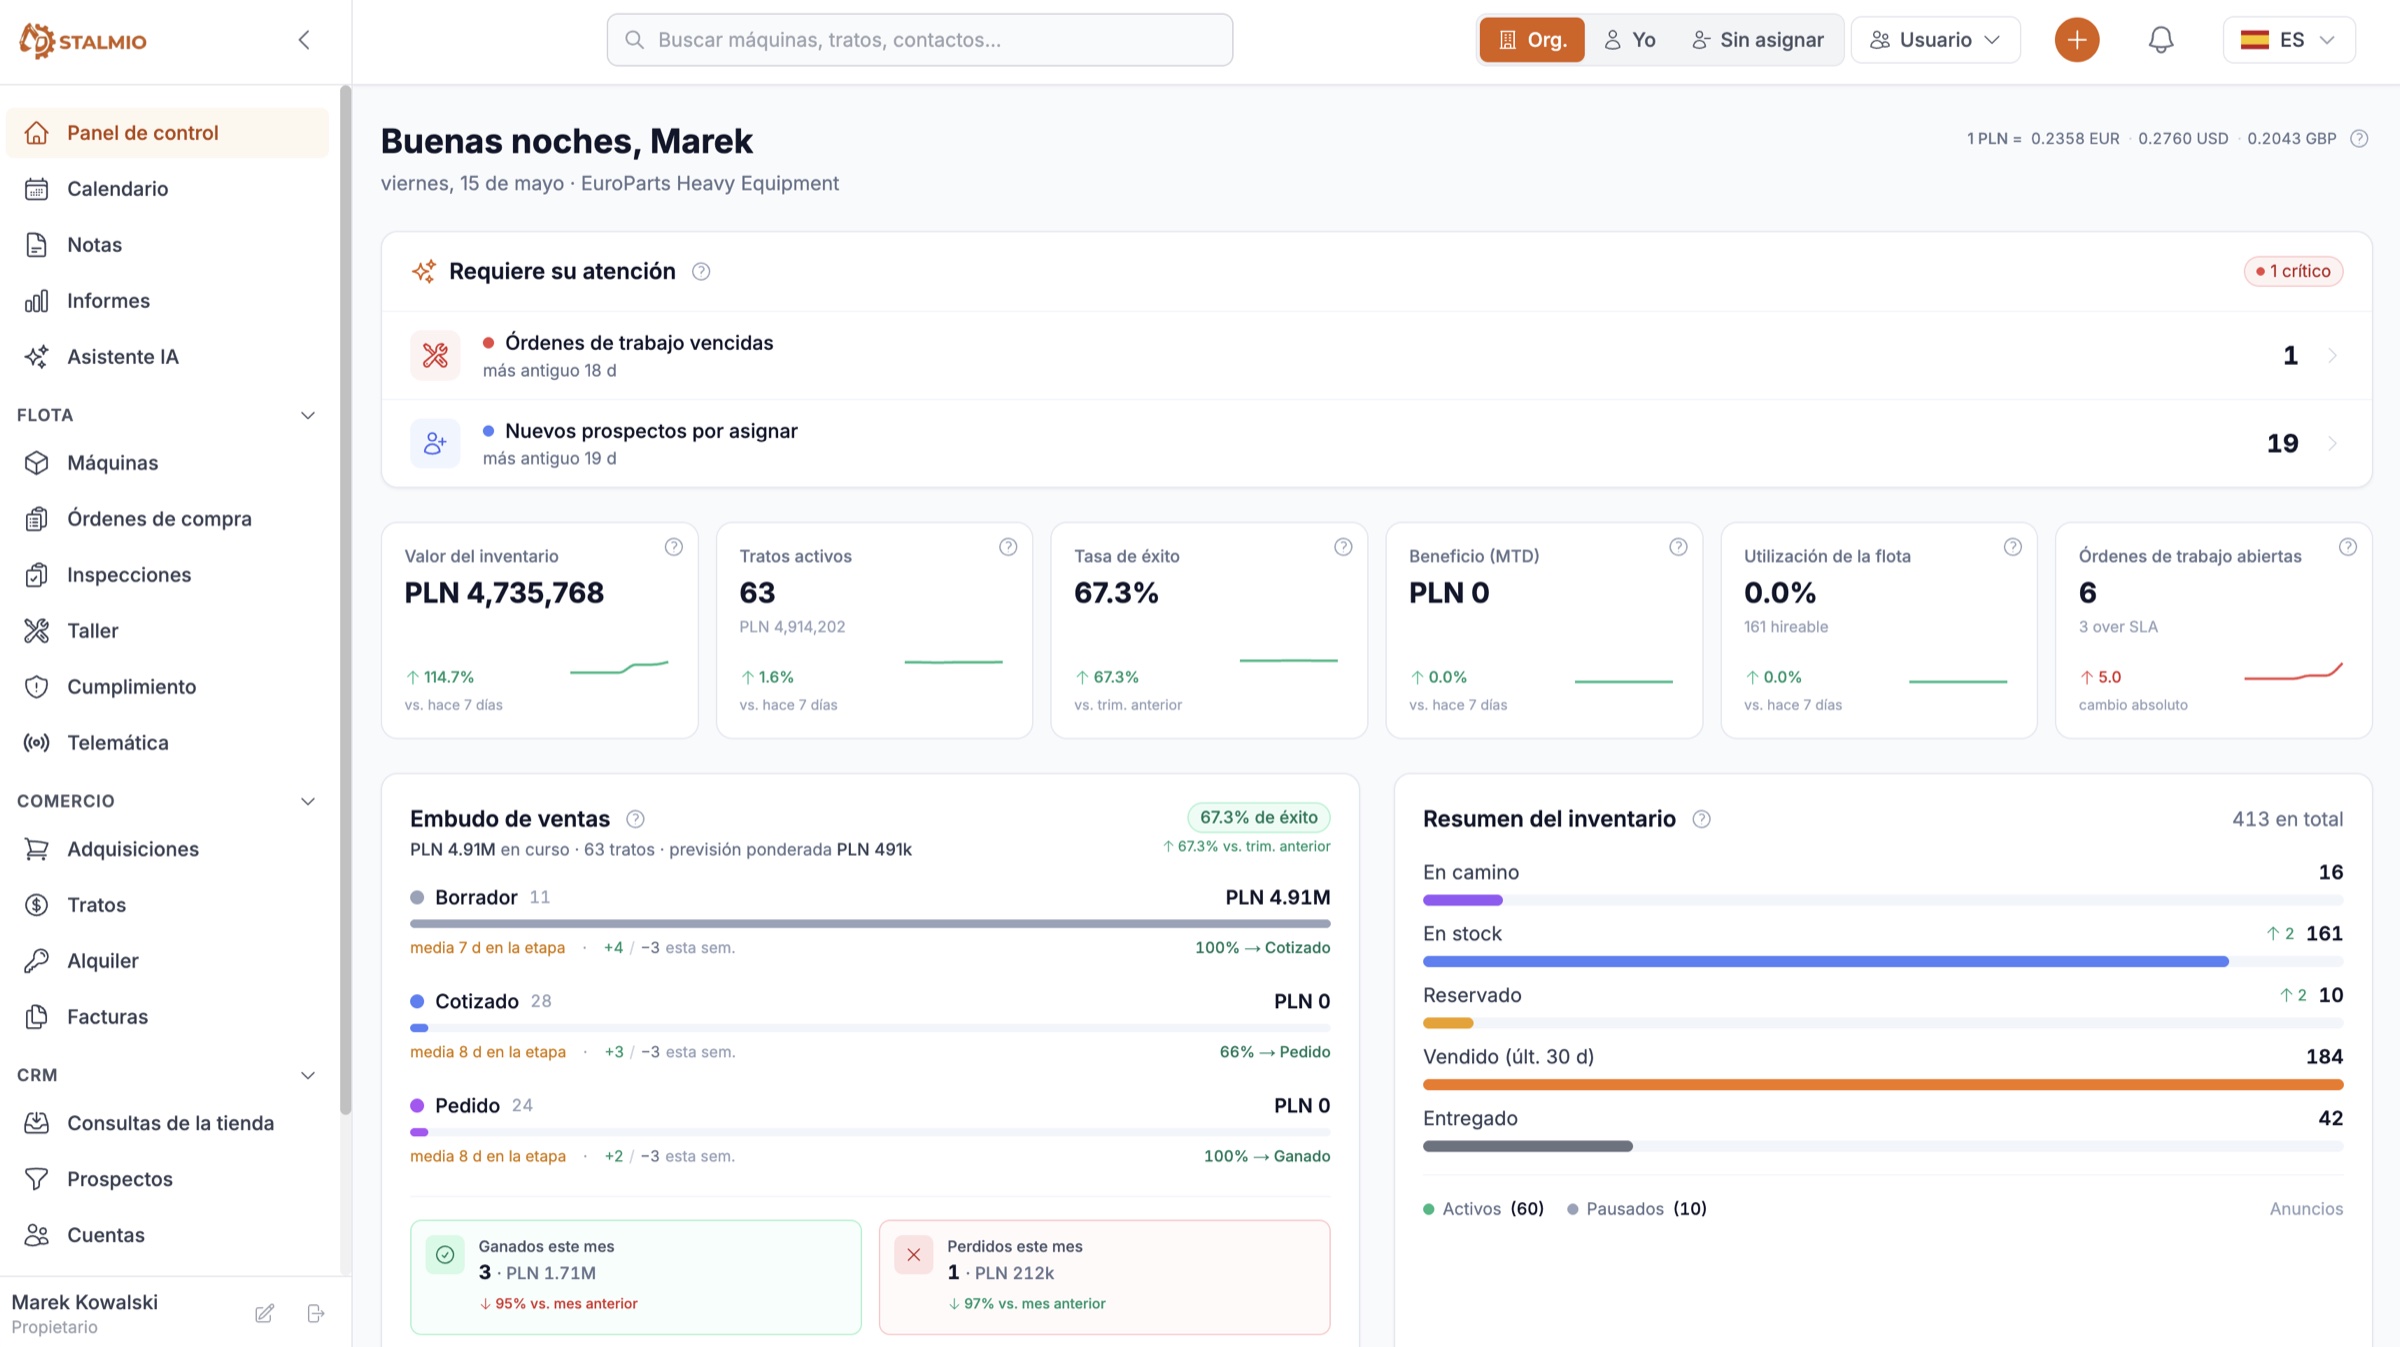Viewport: 2400px width, 1347px height.
Task: Open Informes page
Action: pos(167,301)
